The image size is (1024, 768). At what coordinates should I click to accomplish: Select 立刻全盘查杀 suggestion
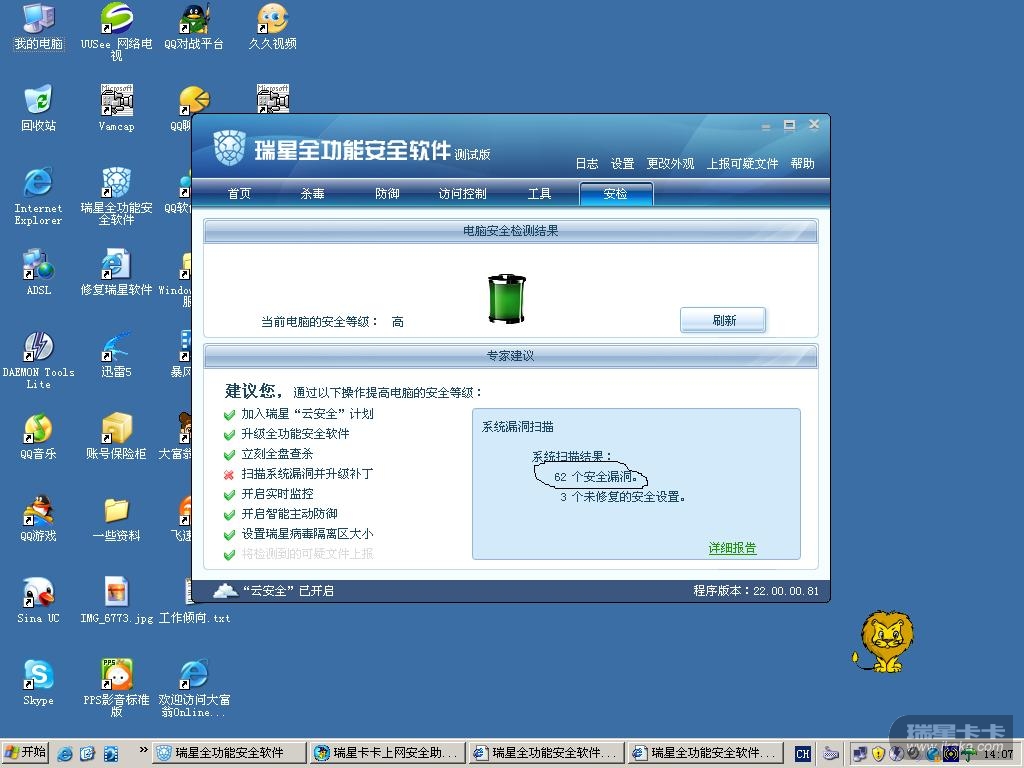coord(277,454)
